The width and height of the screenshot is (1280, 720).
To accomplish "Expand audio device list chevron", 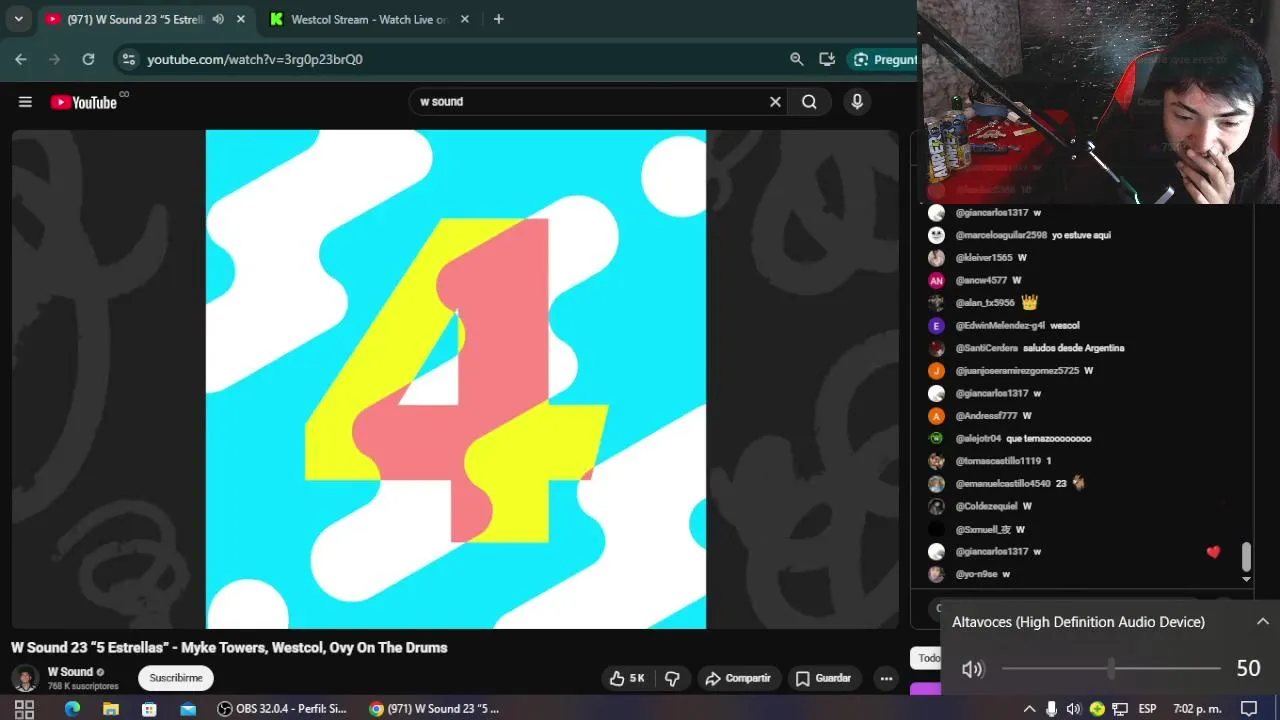I will click(1263, 622).
